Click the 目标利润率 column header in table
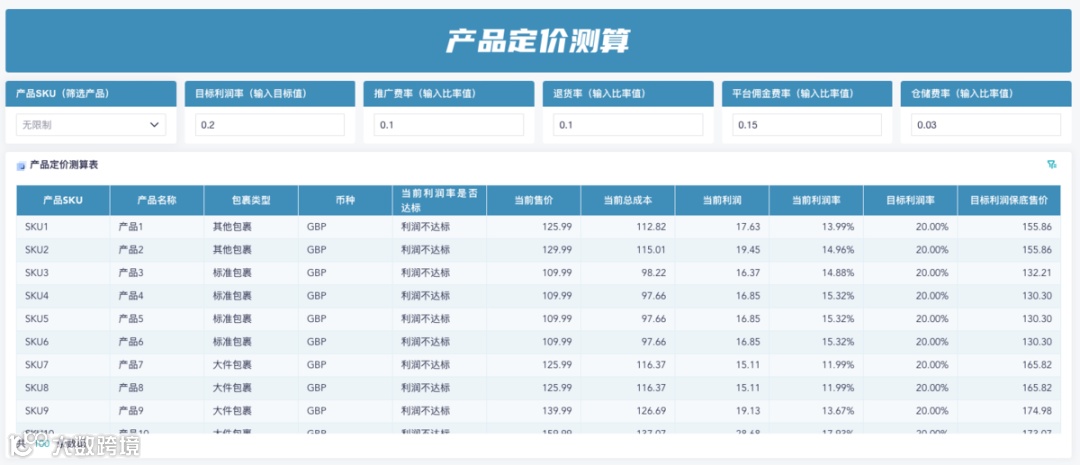 [911, 200]
